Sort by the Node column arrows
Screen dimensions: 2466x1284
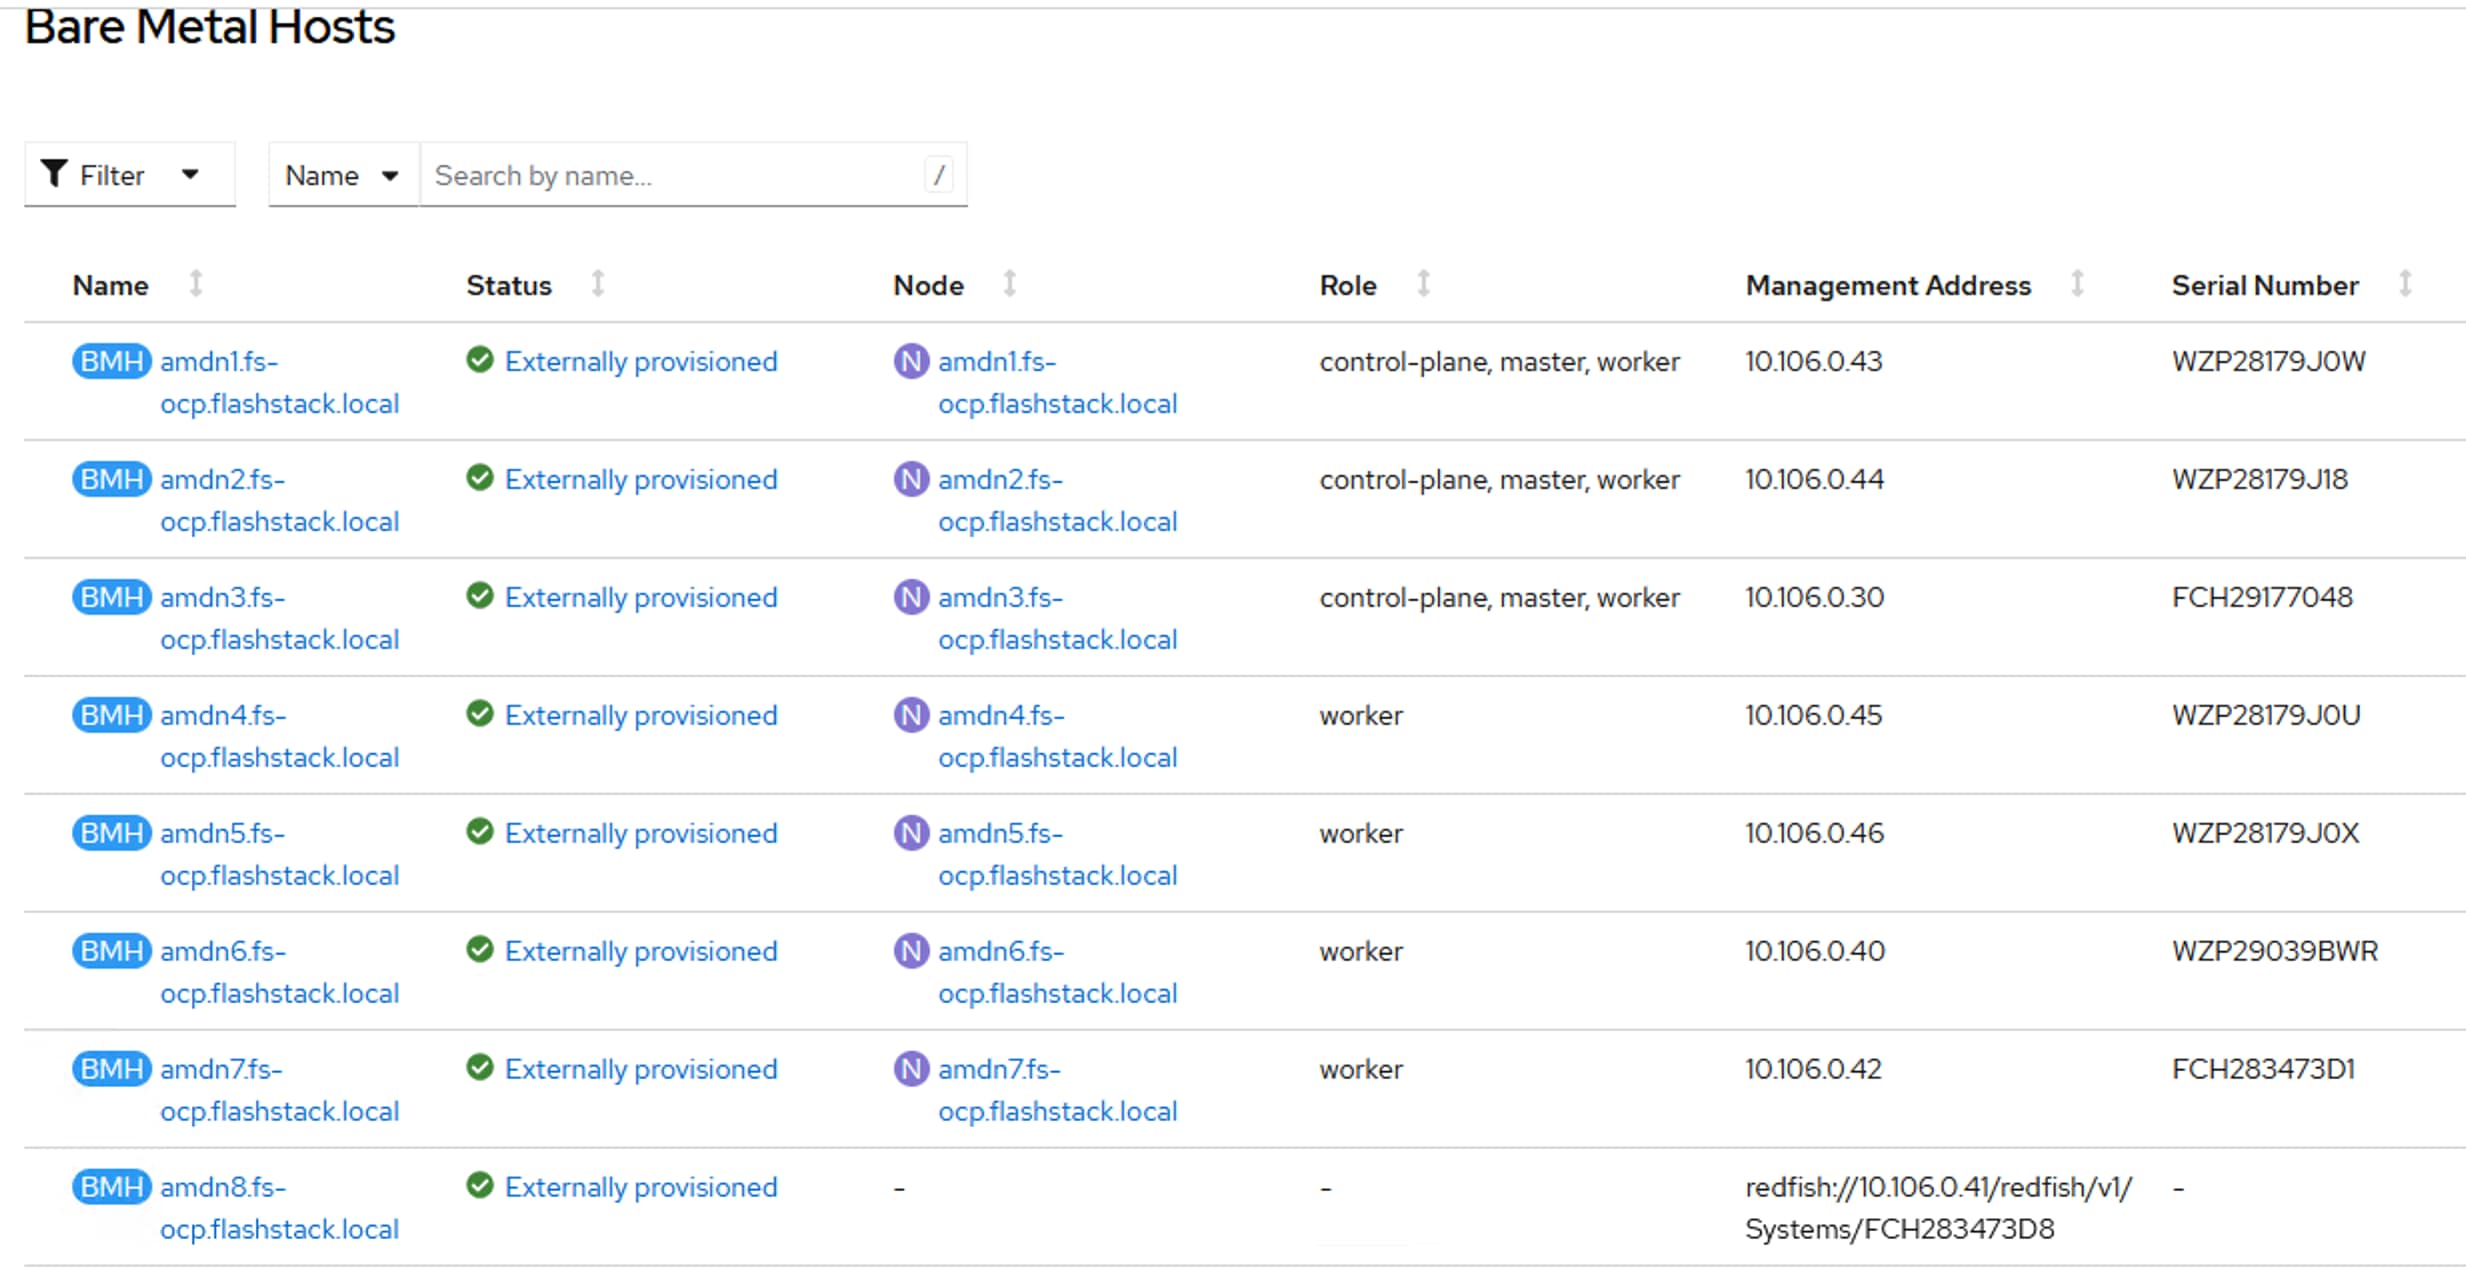point(1010,284)
